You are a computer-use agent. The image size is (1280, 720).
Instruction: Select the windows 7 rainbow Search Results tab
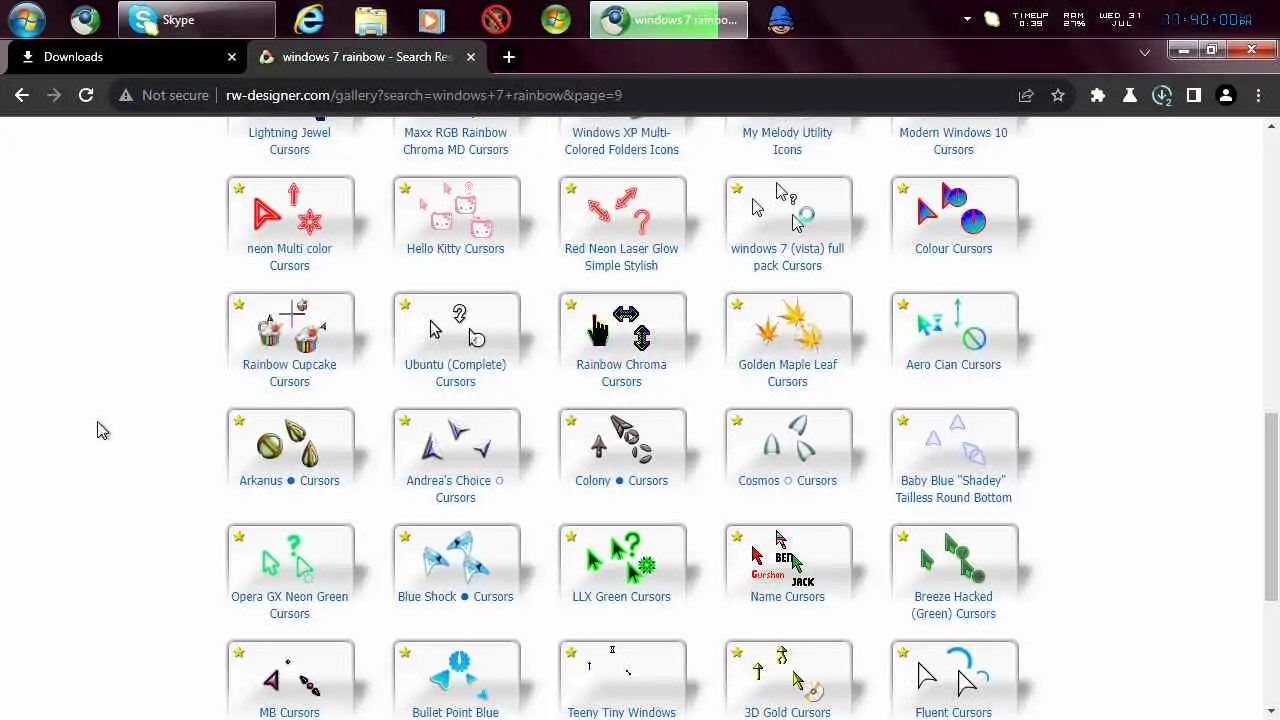[367, 57]
